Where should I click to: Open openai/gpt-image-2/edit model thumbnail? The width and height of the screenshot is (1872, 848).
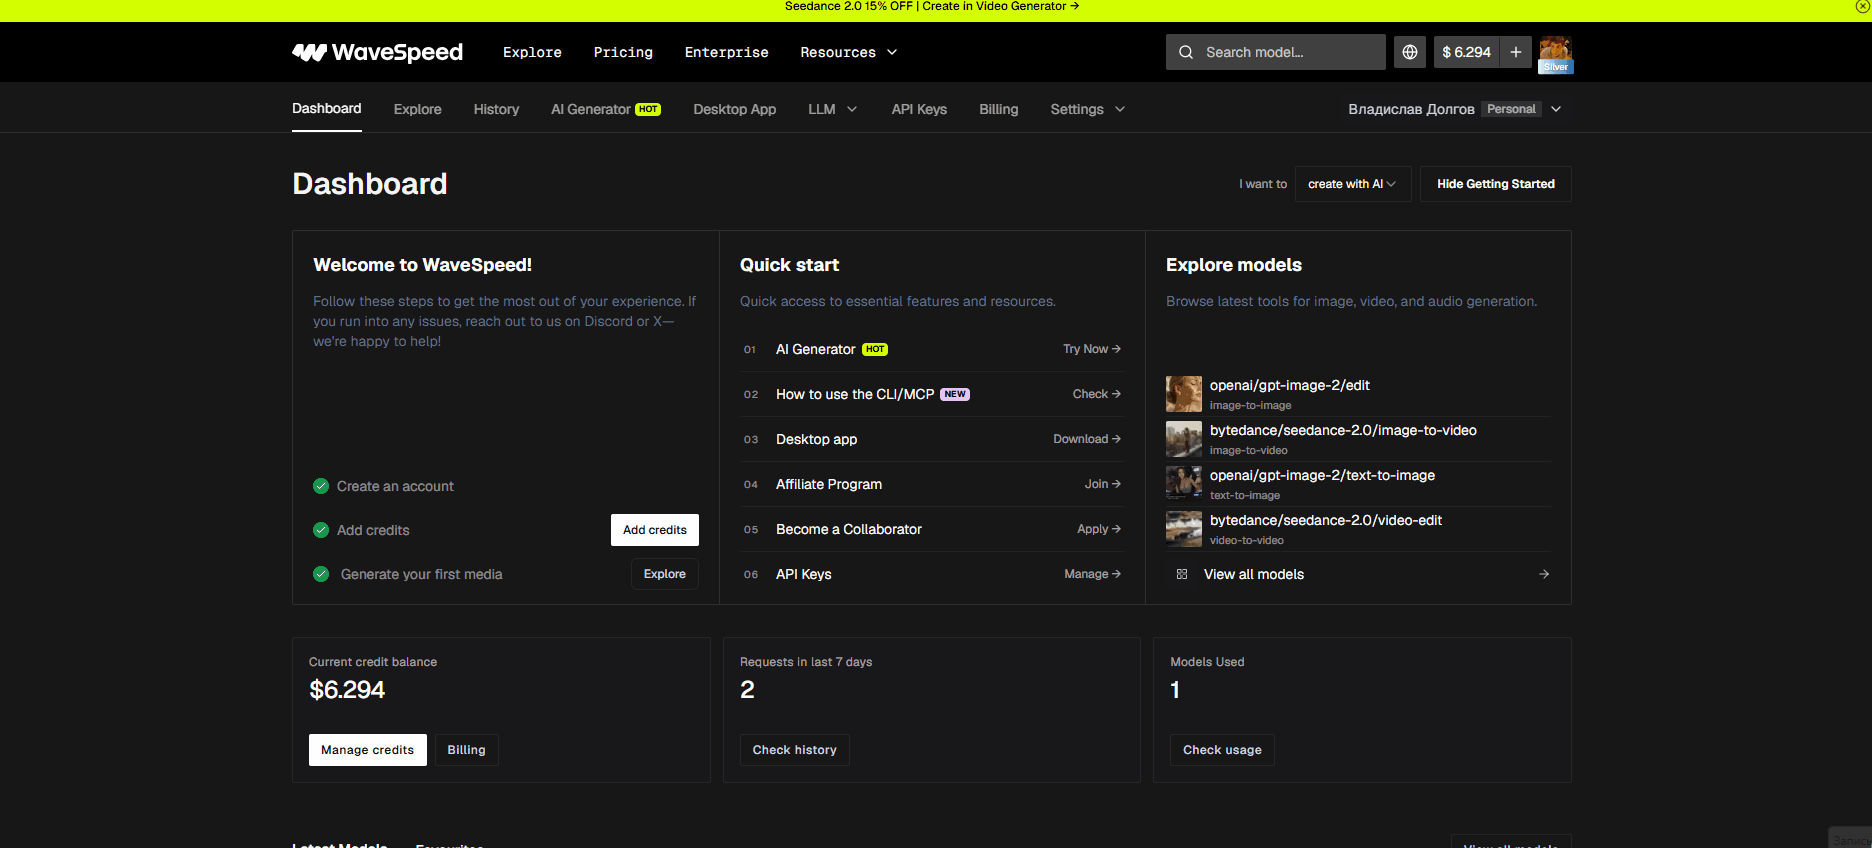pos(1184,394)
